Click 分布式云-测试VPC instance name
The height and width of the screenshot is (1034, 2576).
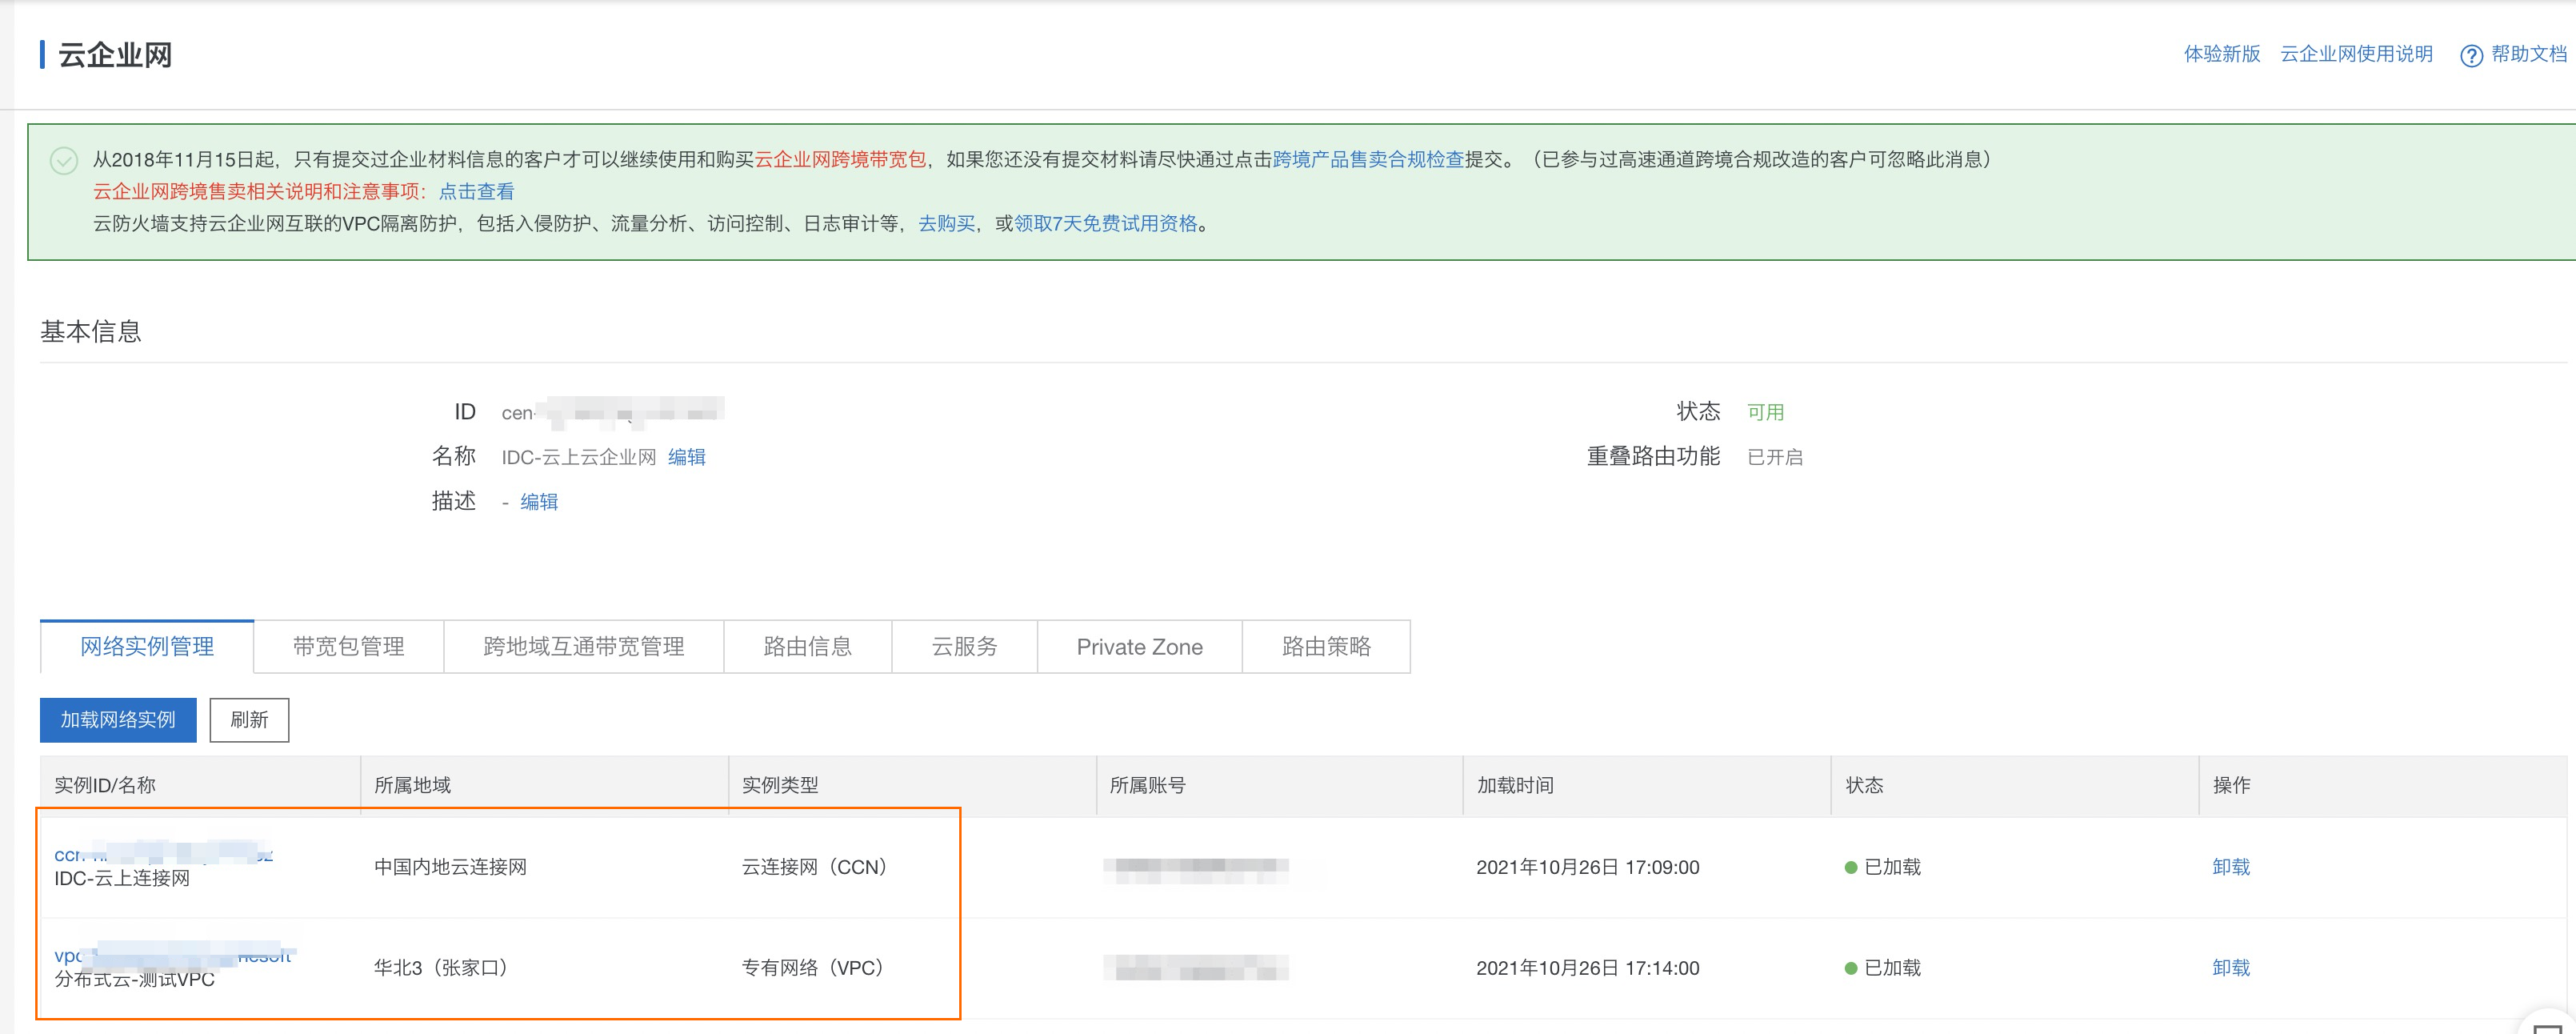(x=134, y=980)
